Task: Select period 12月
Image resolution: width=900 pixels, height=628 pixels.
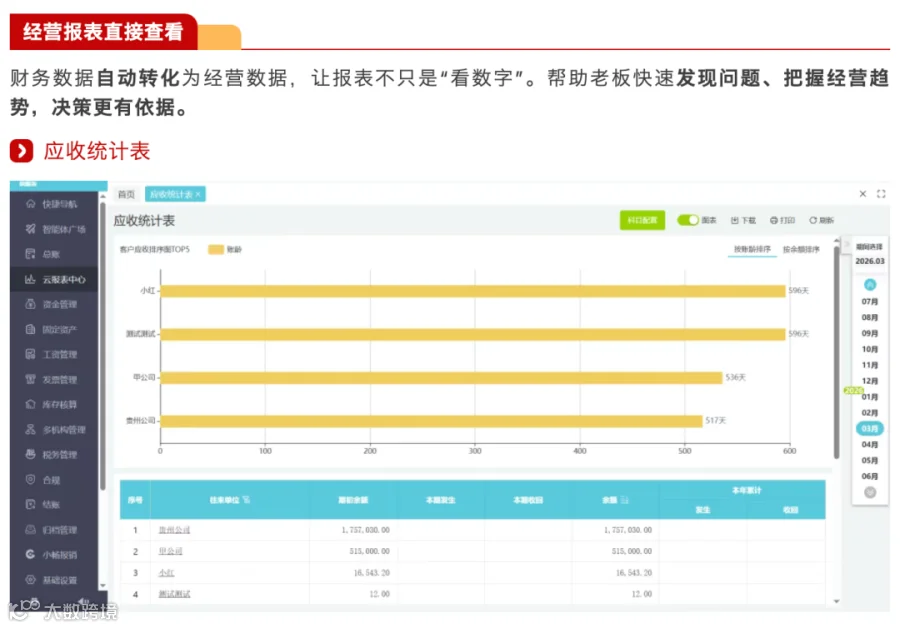Action: 870,381
